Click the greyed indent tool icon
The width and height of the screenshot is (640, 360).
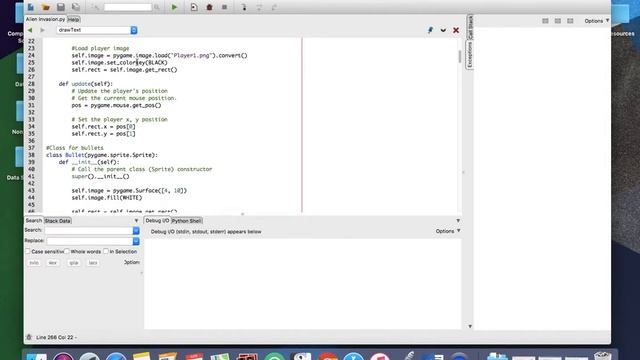click(x=95, y=7)
